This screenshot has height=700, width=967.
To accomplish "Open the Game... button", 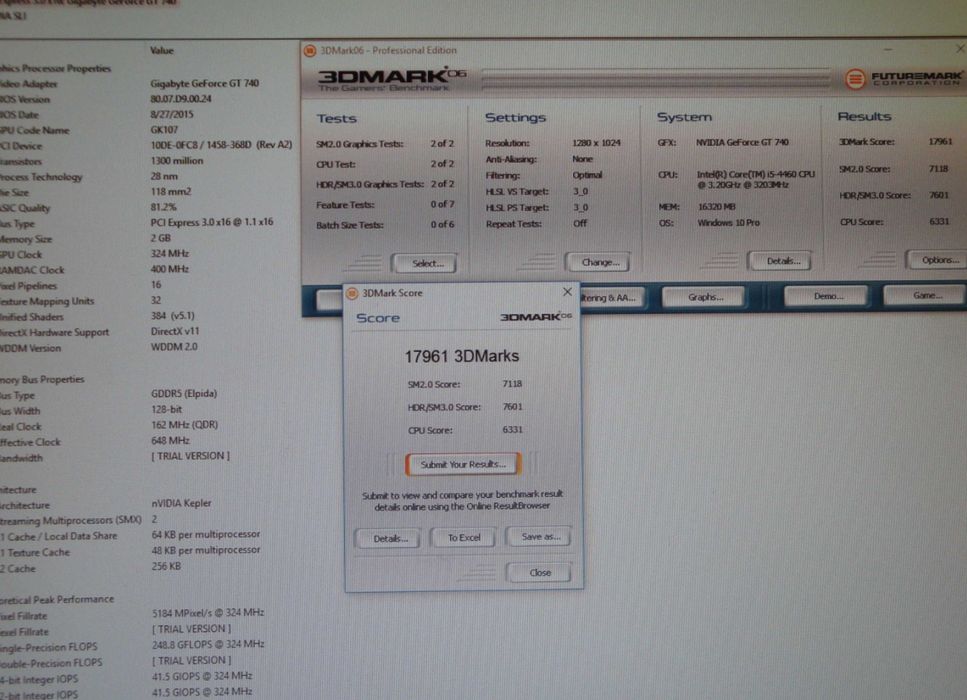I will click(x=925, y=295).
